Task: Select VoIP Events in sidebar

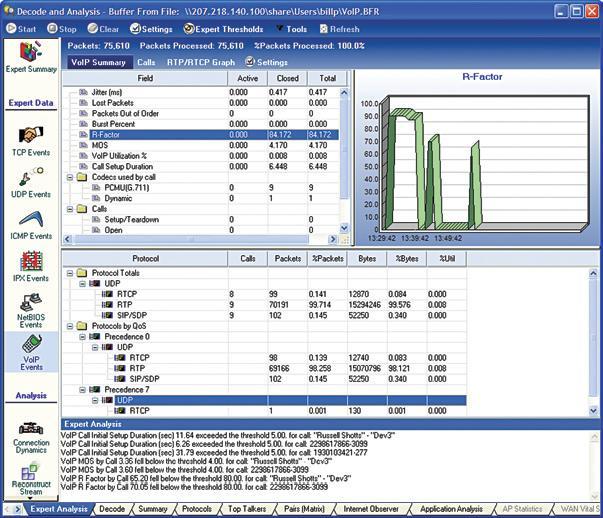Action: click(x=32, y=352)
